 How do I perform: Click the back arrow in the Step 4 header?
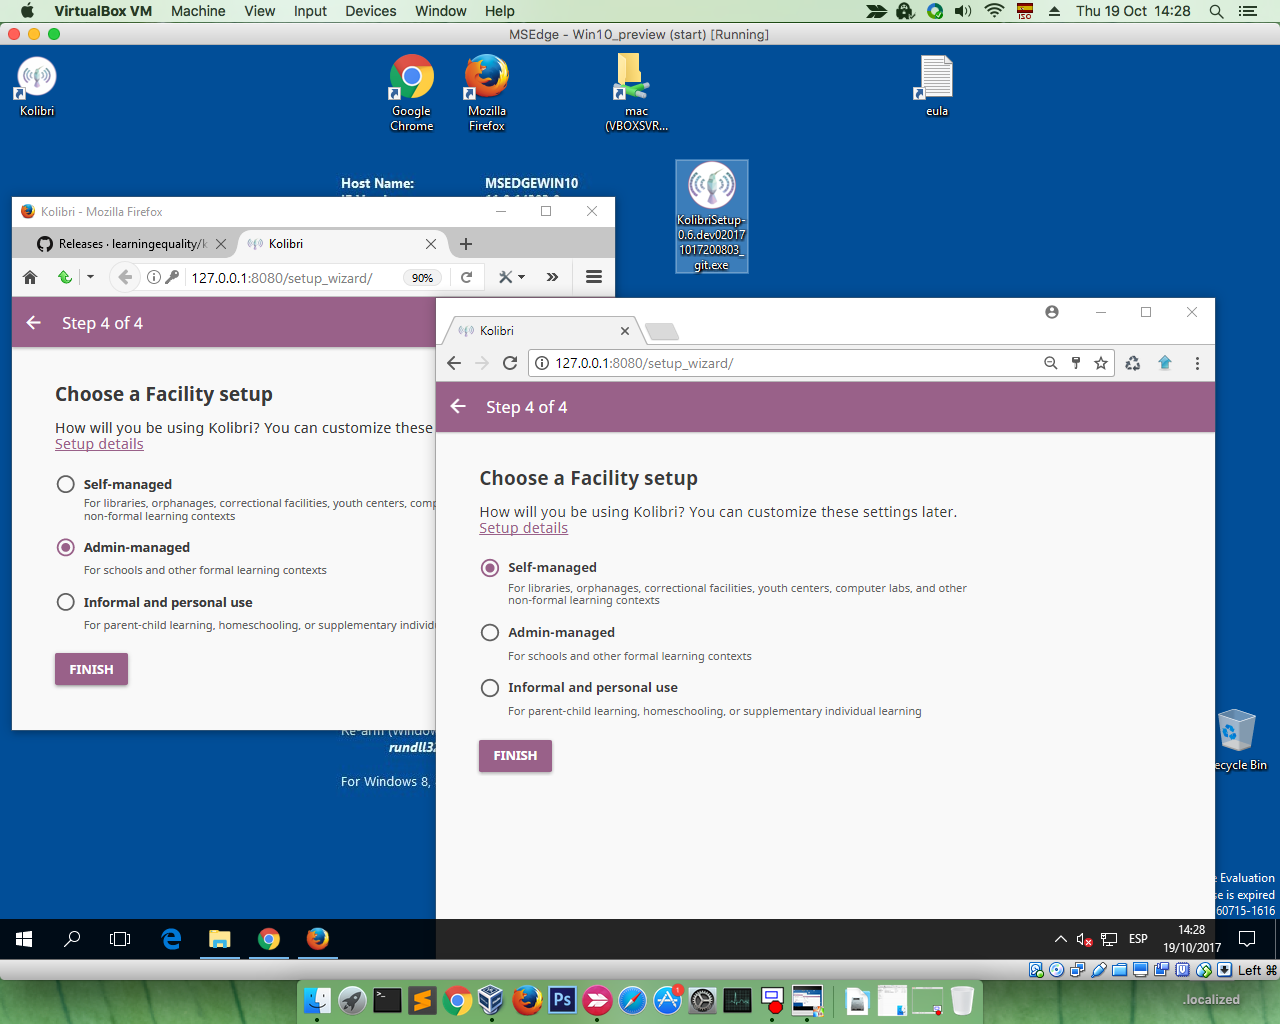pyautogui.click(x=458, y=407)
